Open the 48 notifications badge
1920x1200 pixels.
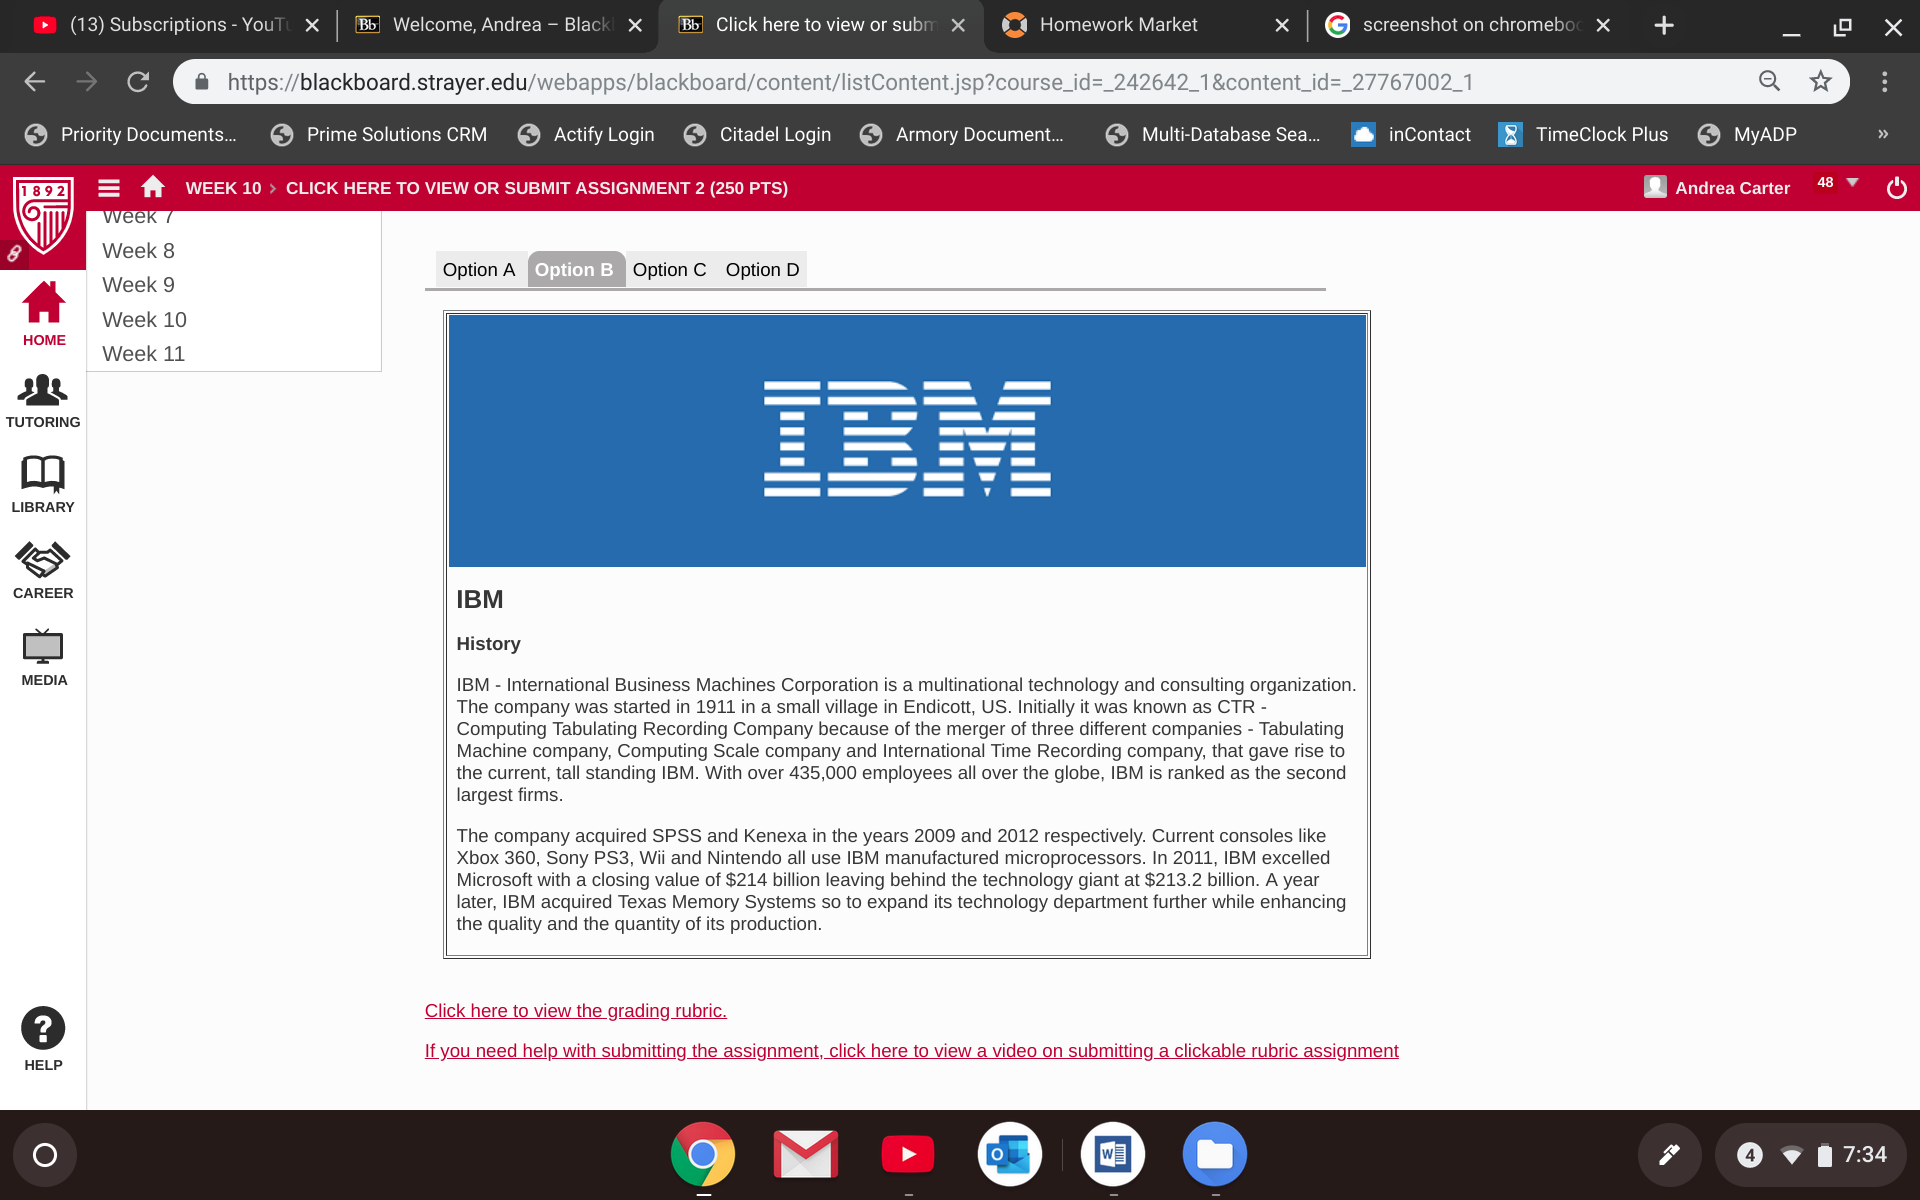pyautogui.click(x=1826, y=183)
